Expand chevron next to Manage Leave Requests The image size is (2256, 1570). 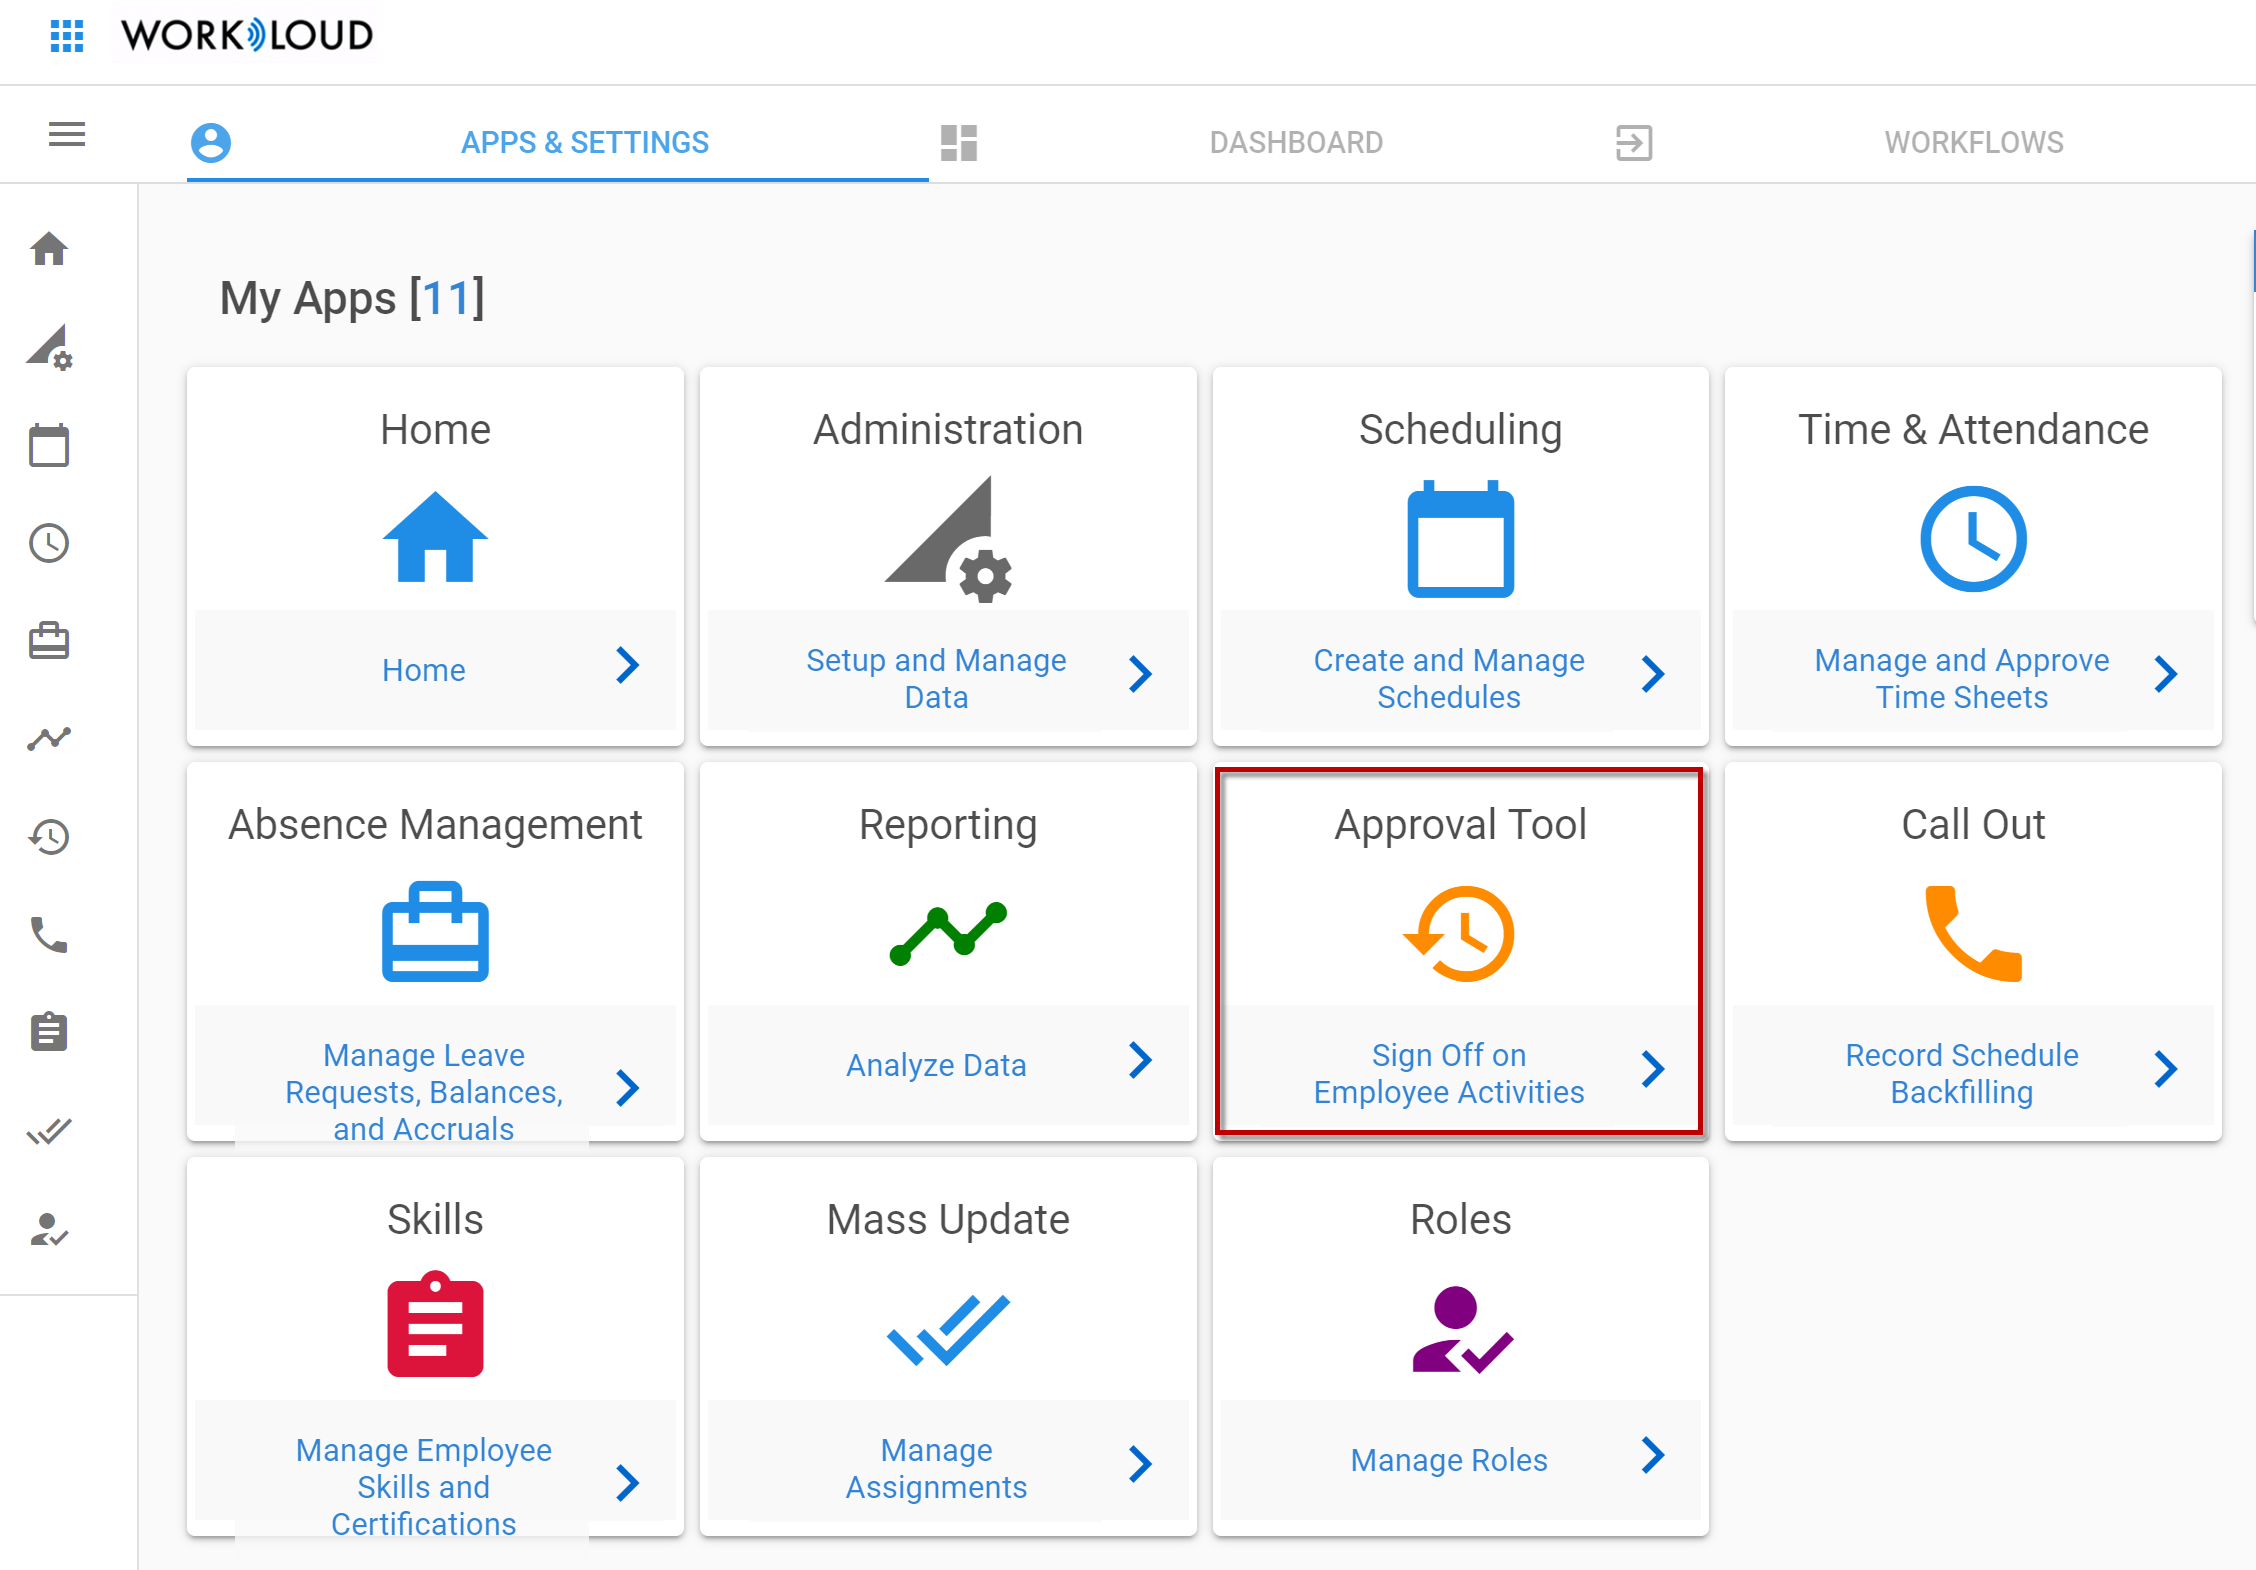[x=627, y=1089]
